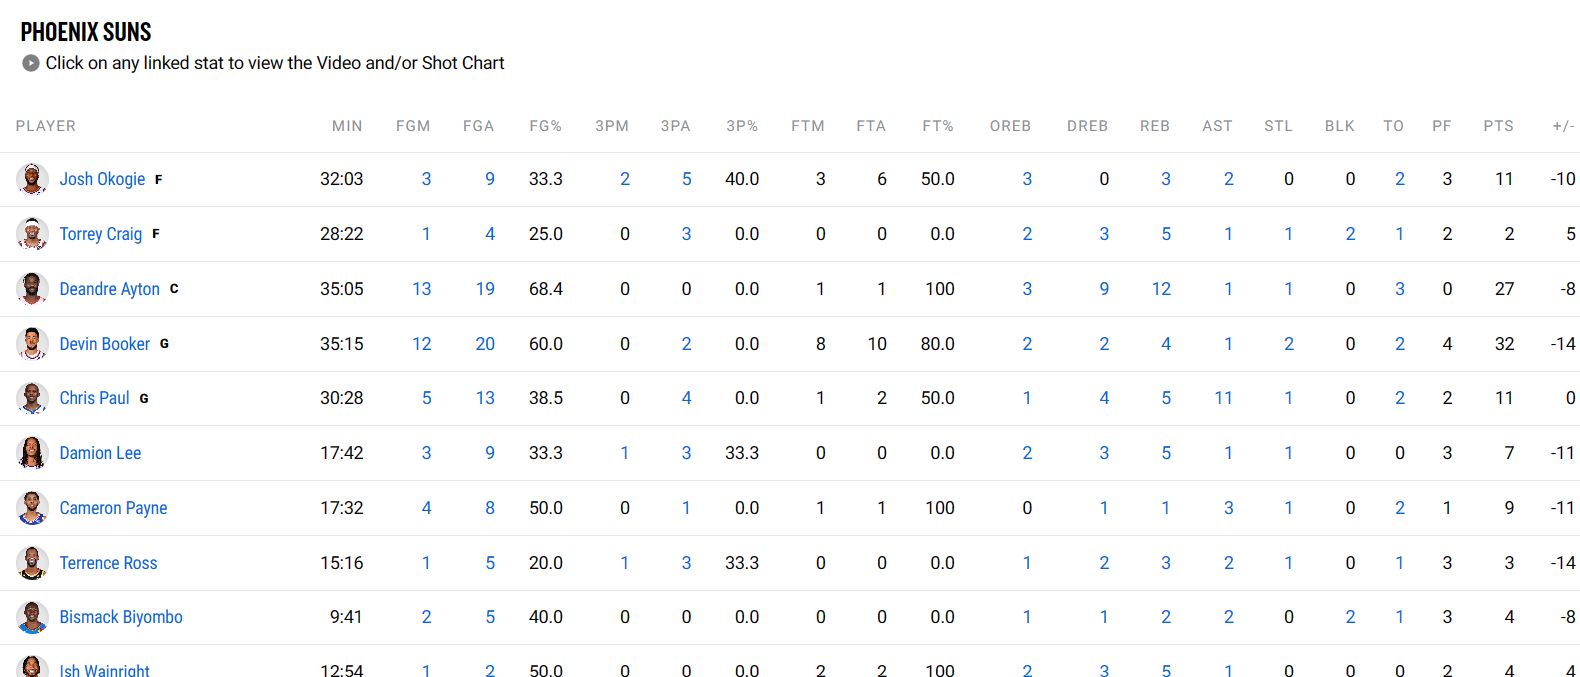View Torrey Craig's 2 blocks

click(x=1351, y=234)
